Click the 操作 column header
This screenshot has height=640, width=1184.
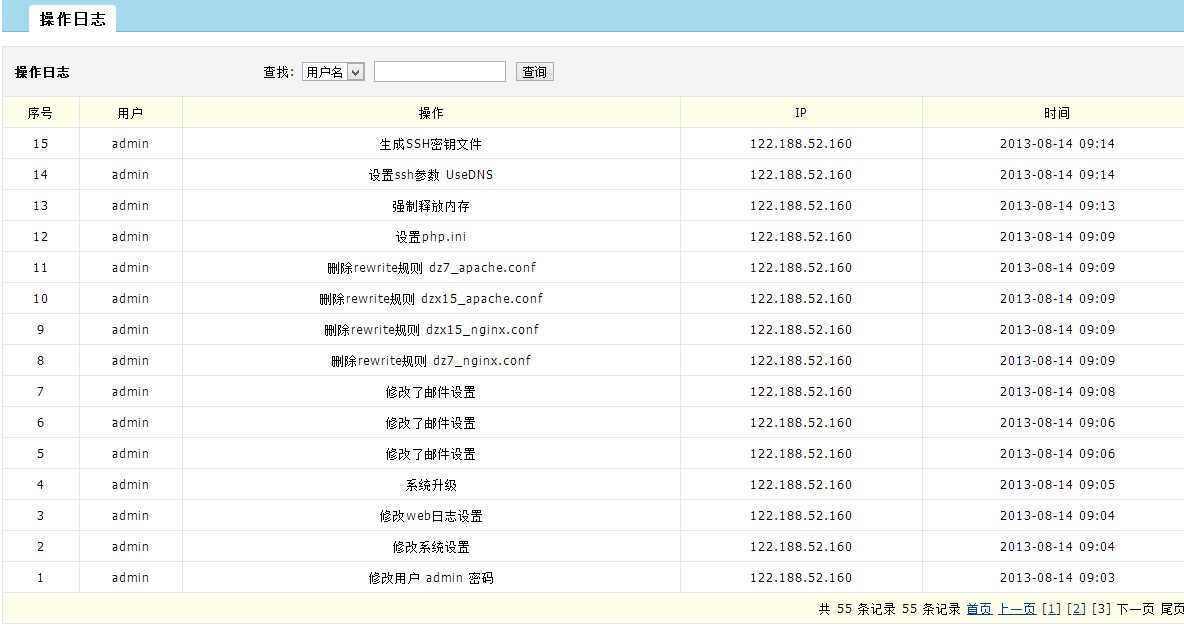(431, 113)
